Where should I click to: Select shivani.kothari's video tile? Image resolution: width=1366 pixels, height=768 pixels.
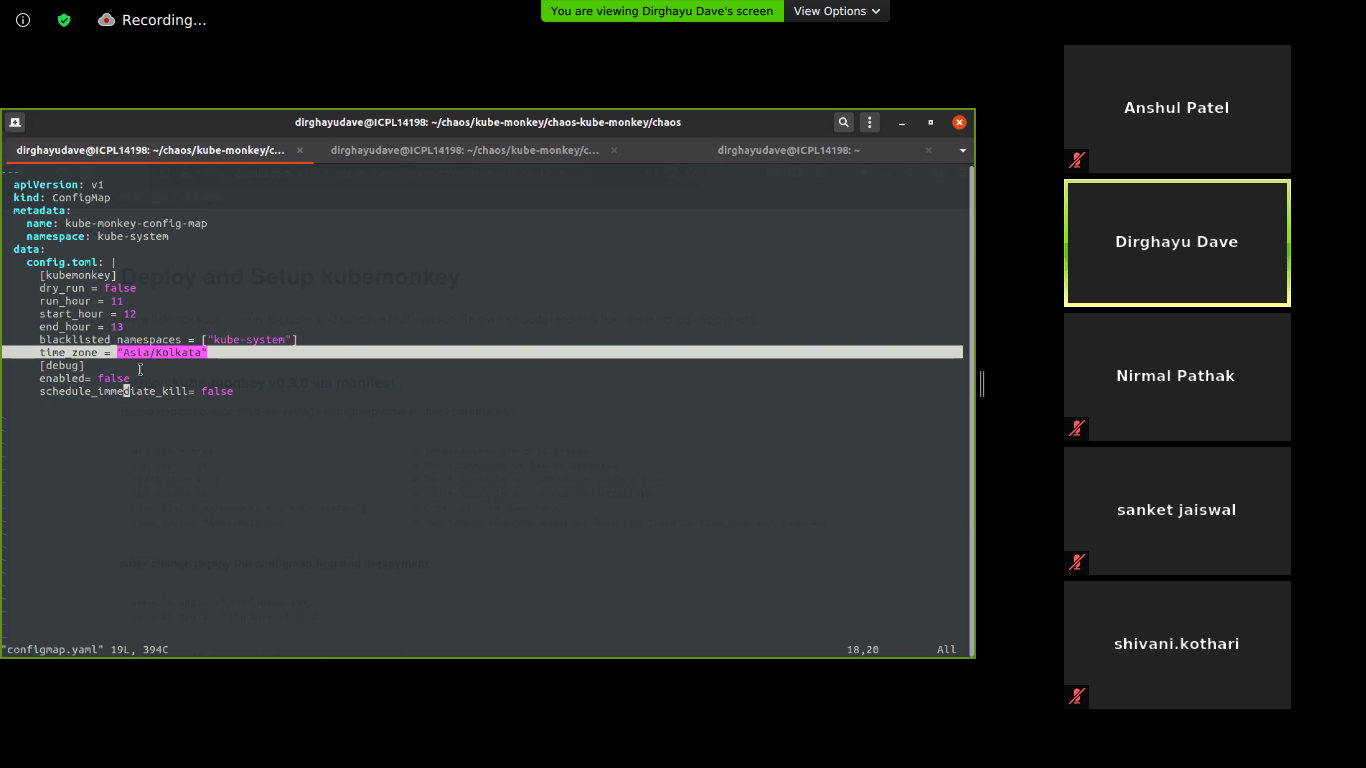1177,644
